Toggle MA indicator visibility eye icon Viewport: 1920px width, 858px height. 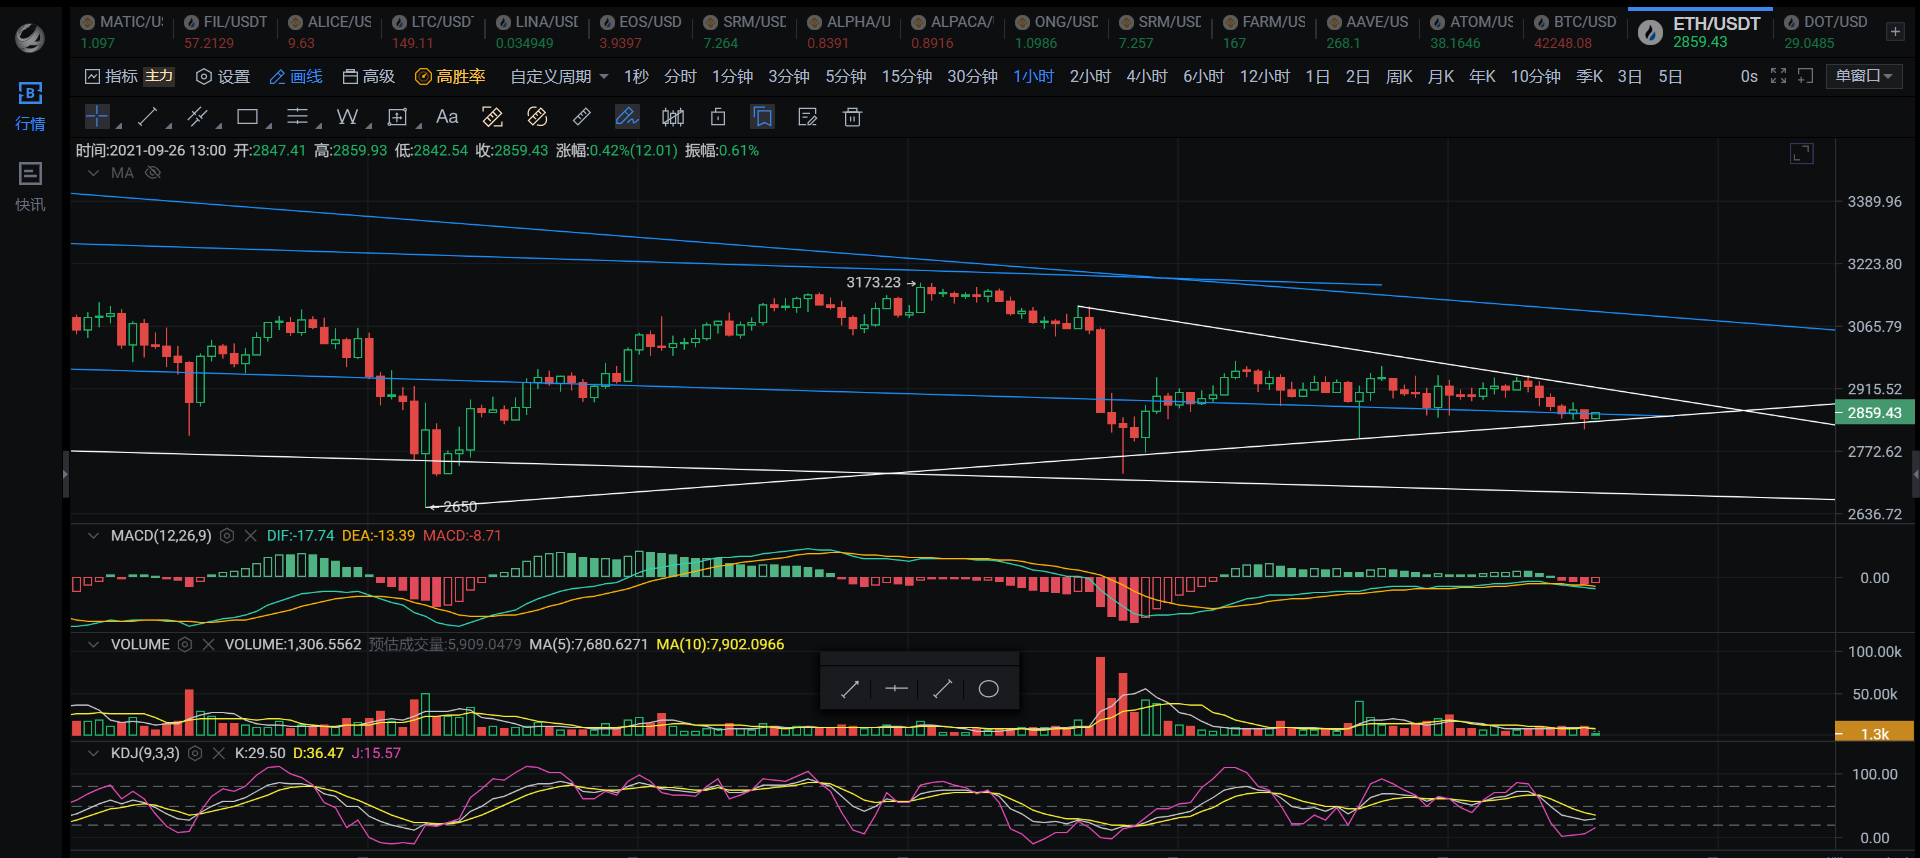(x=153, y=173)
